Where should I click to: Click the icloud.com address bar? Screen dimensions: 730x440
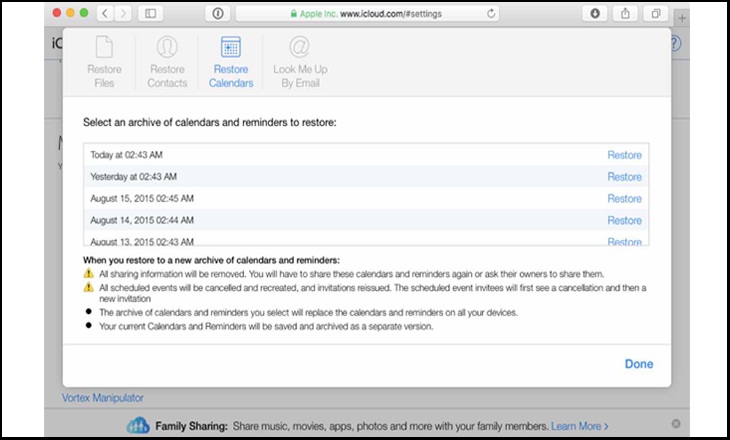tap(367, 14)
